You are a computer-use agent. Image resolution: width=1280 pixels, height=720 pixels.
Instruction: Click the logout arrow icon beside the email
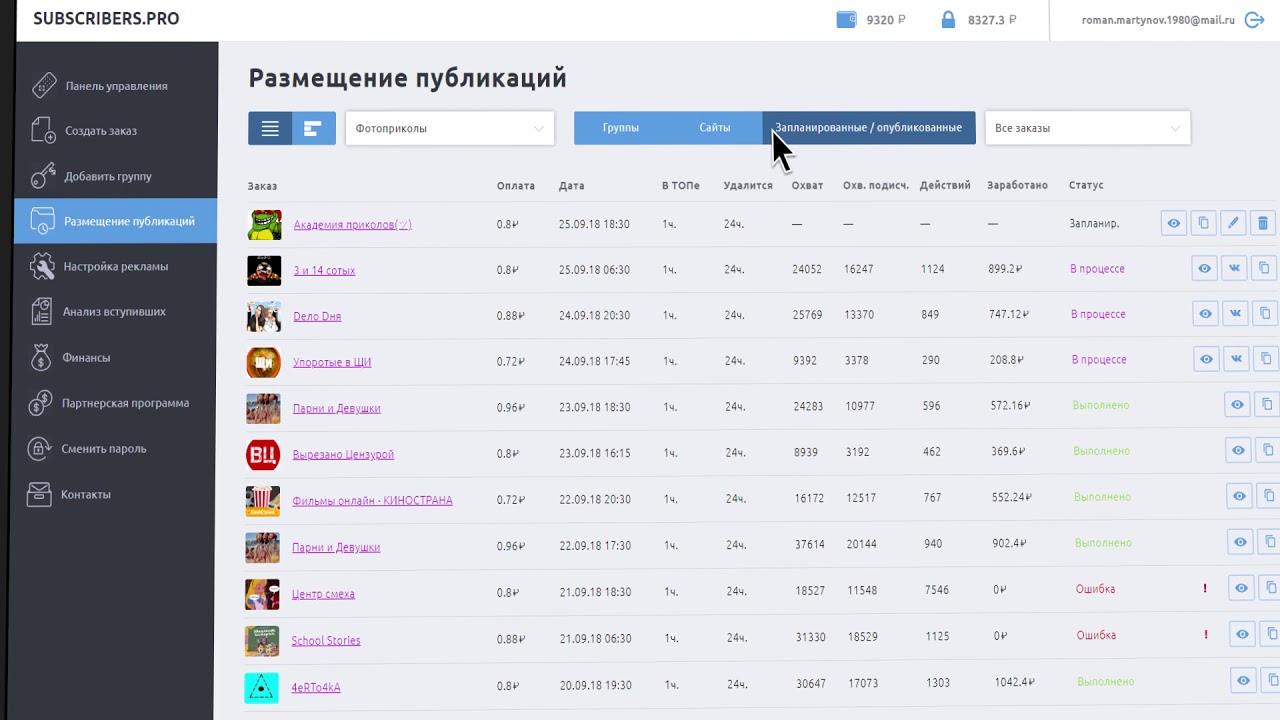point(1254,20)
